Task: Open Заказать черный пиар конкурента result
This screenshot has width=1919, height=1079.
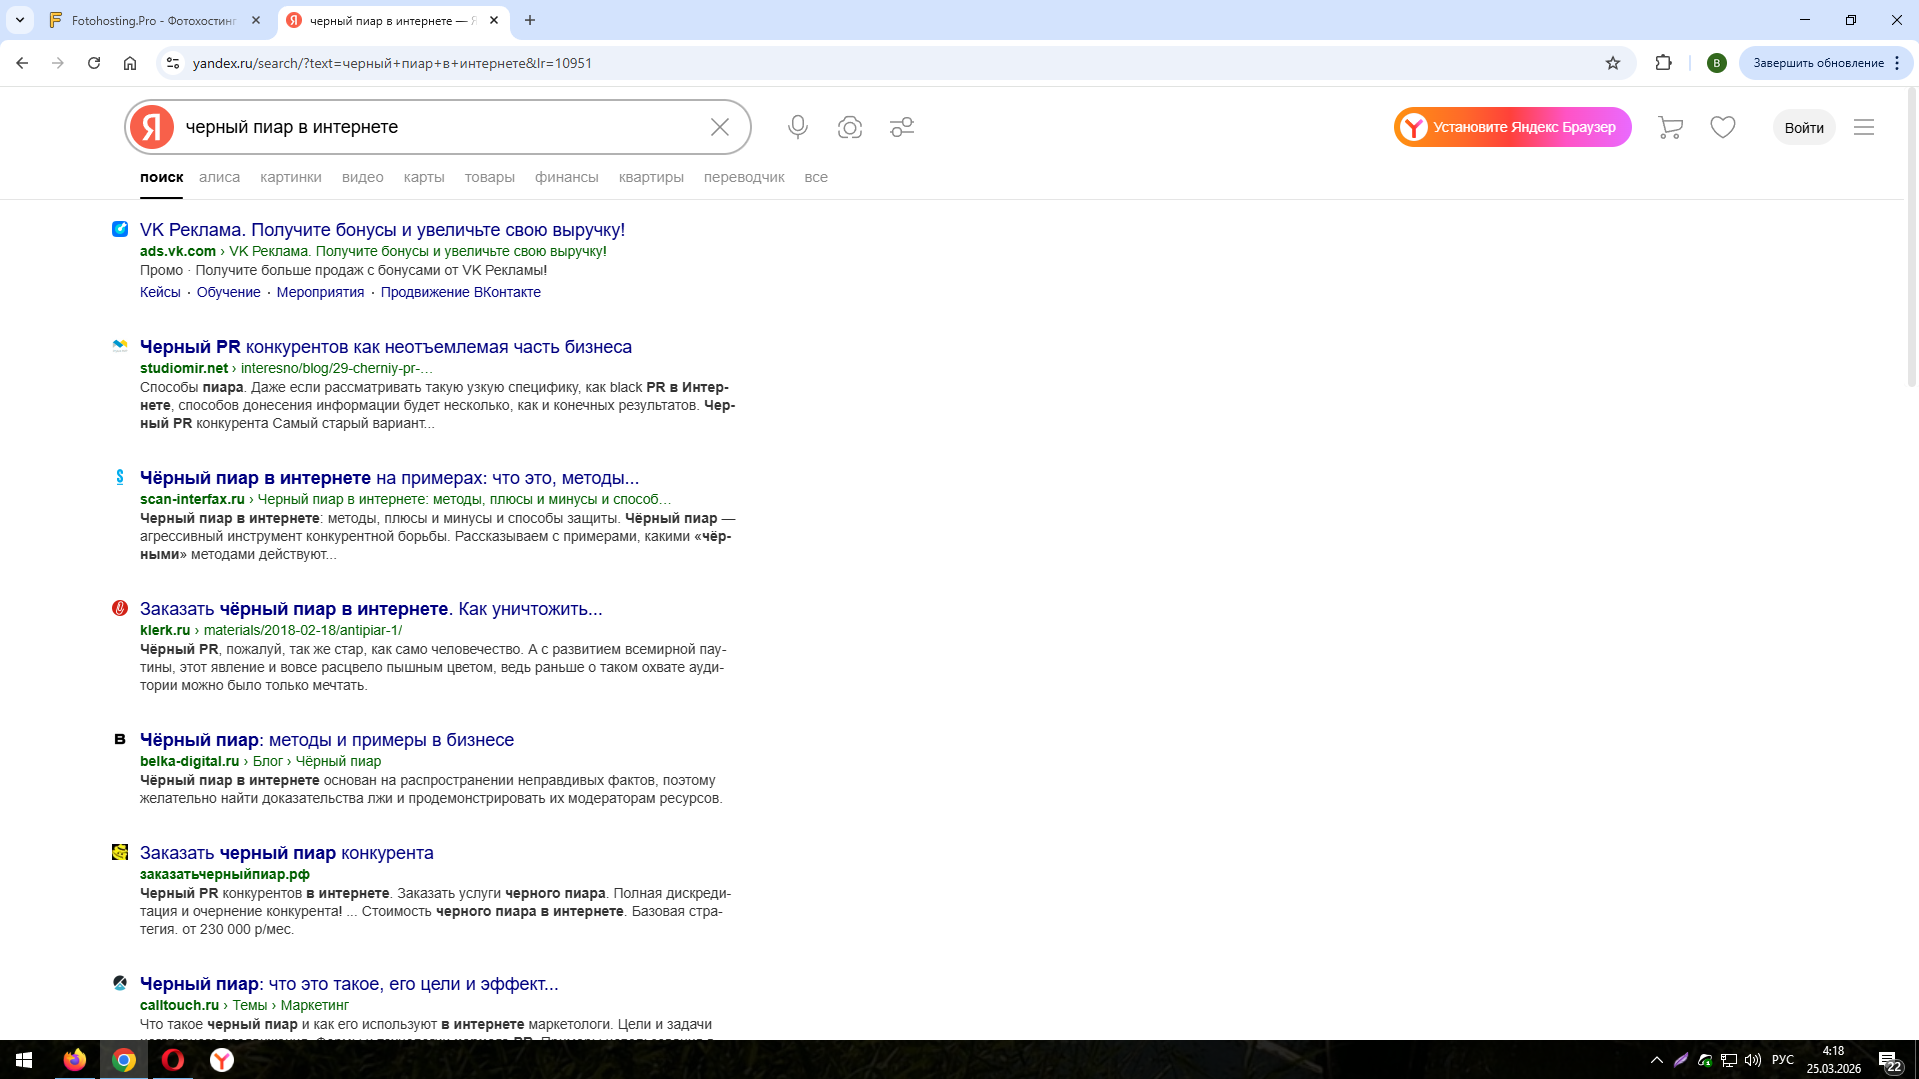Action: click(287, 853)
